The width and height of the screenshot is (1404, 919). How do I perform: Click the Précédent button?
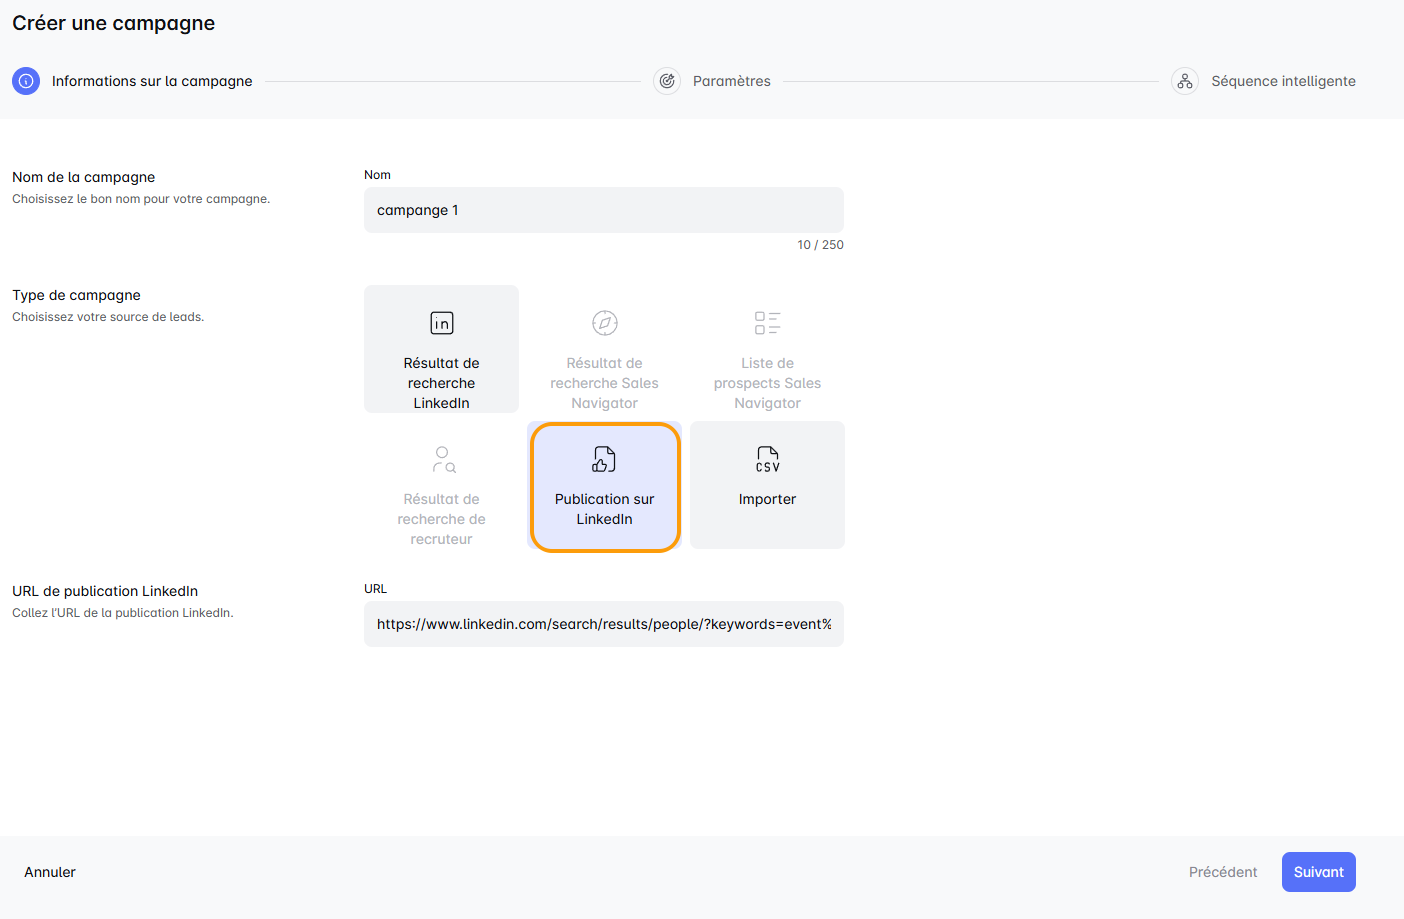tap(1222, 872)
